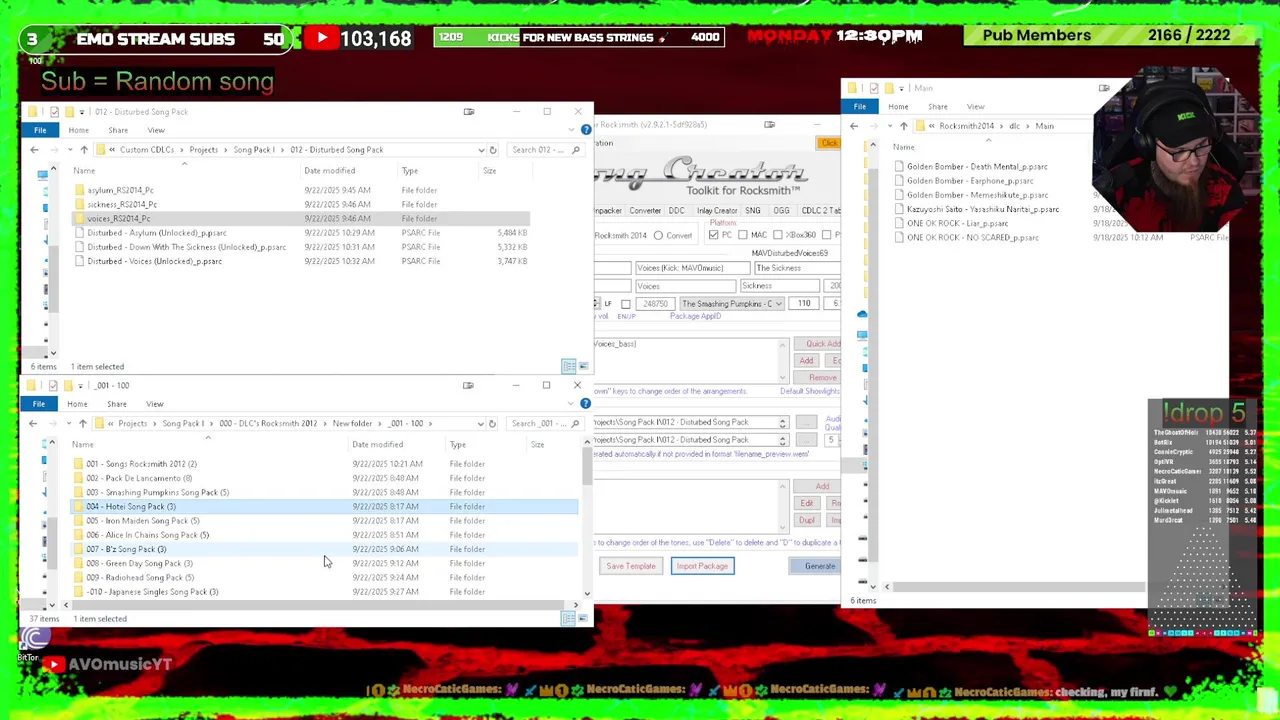Screen dimensions: 1280x720
Task: Go back in Disturbed Song Pack window
Action: click(34, 150)
